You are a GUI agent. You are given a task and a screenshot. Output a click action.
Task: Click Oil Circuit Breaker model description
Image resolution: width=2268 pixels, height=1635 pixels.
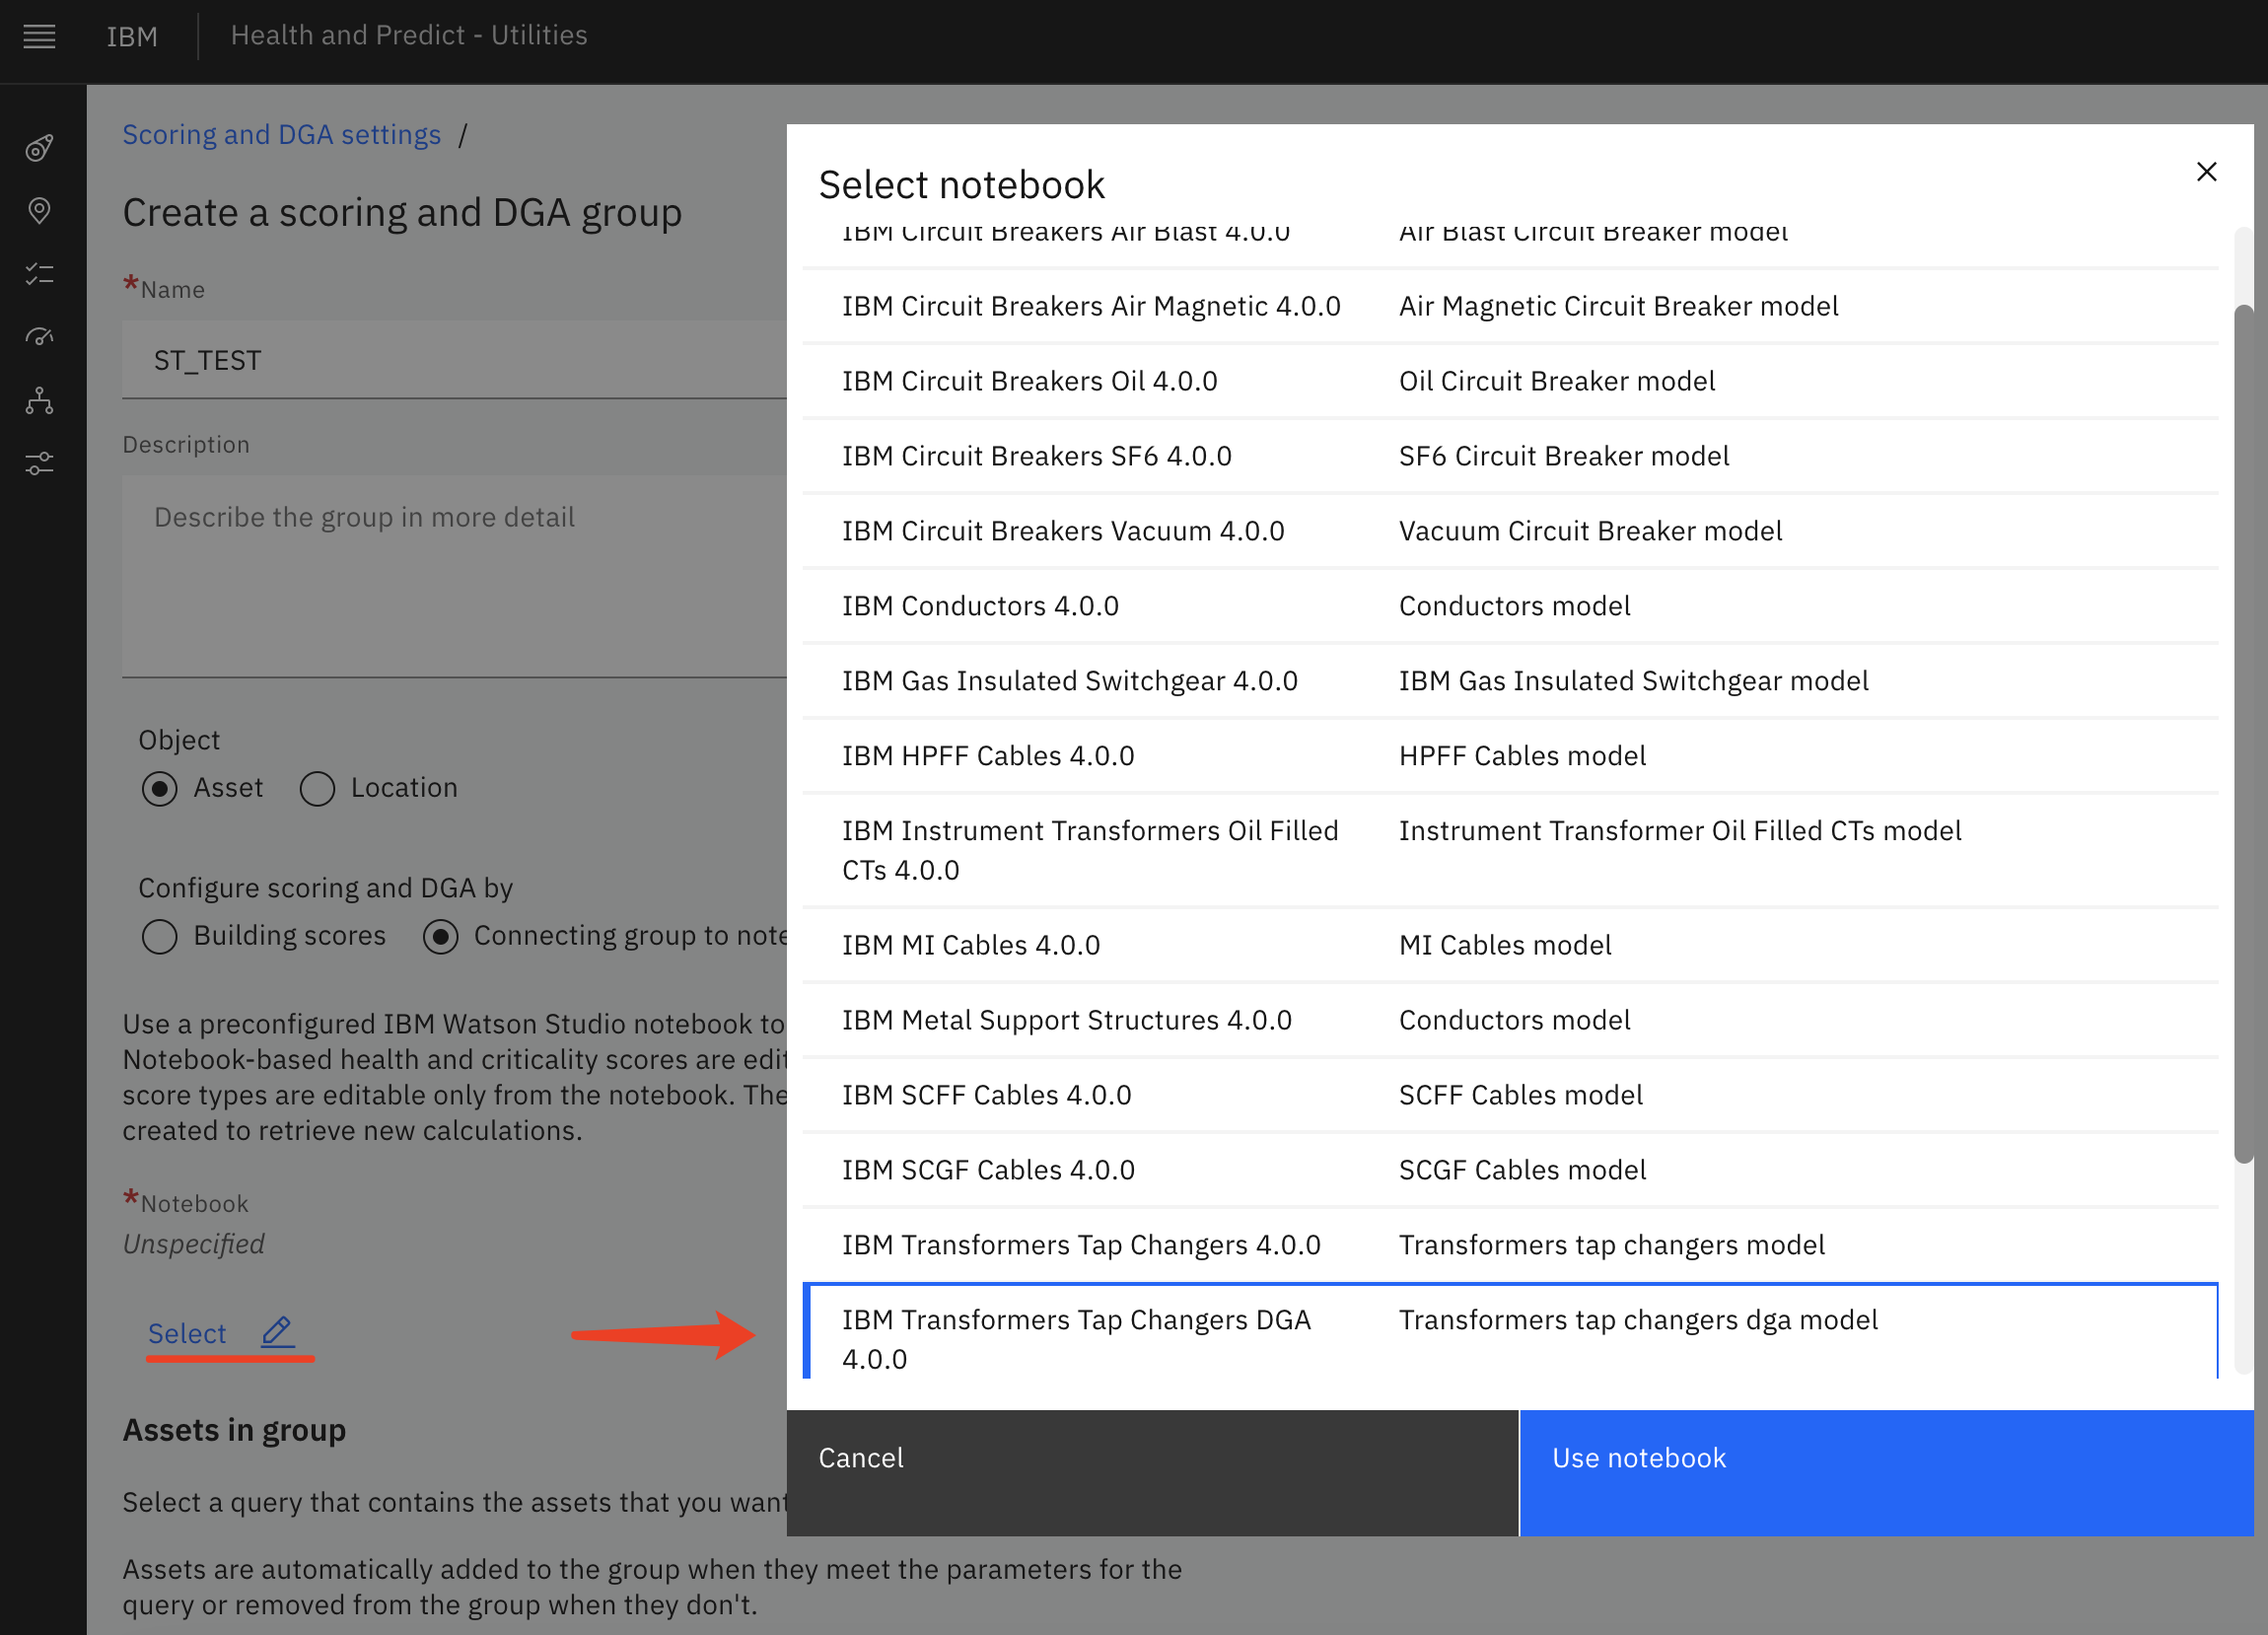click(1557, 381)
